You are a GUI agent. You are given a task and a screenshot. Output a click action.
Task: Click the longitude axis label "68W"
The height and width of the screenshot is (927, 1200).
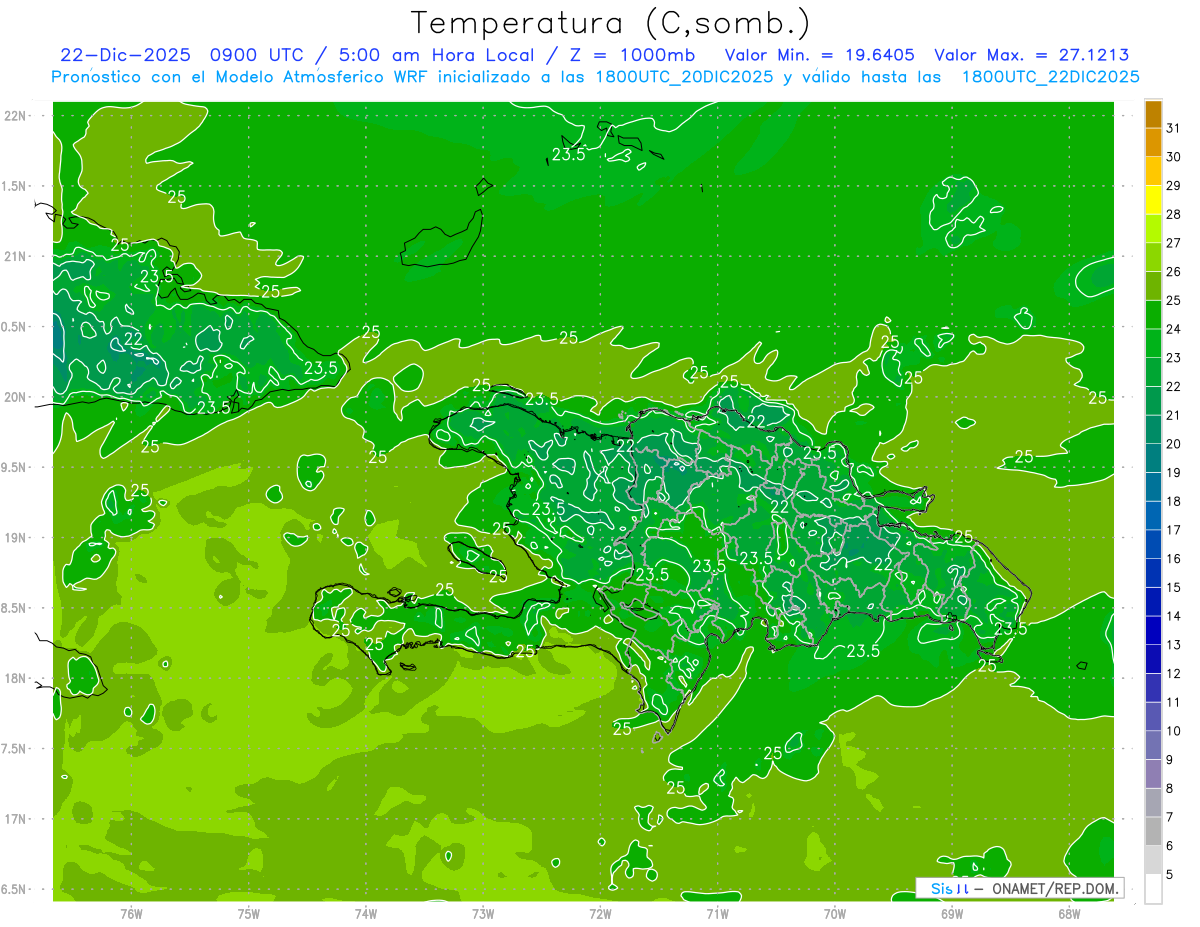tap(1069, 913)
